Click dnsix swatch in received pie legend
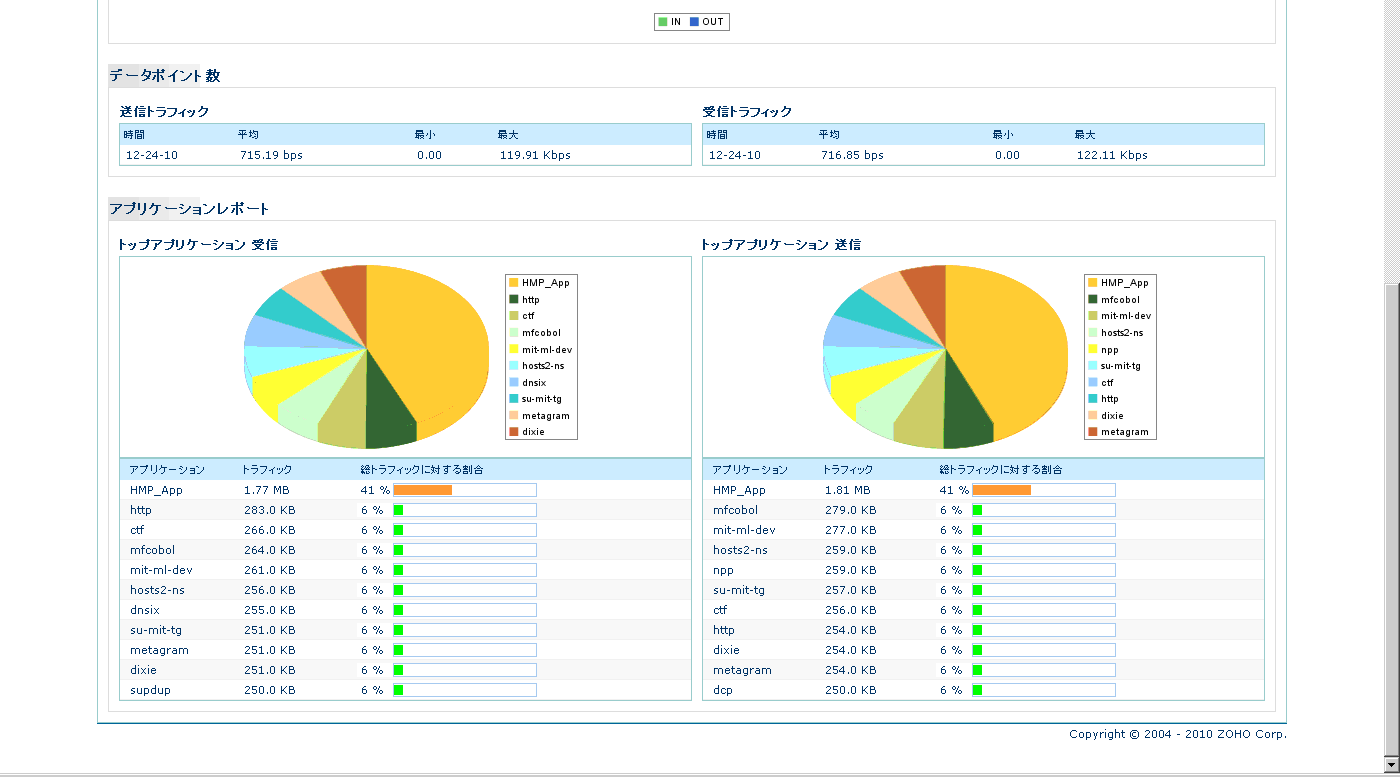Viewport: 1400px width, 777px height. [514, 382]
